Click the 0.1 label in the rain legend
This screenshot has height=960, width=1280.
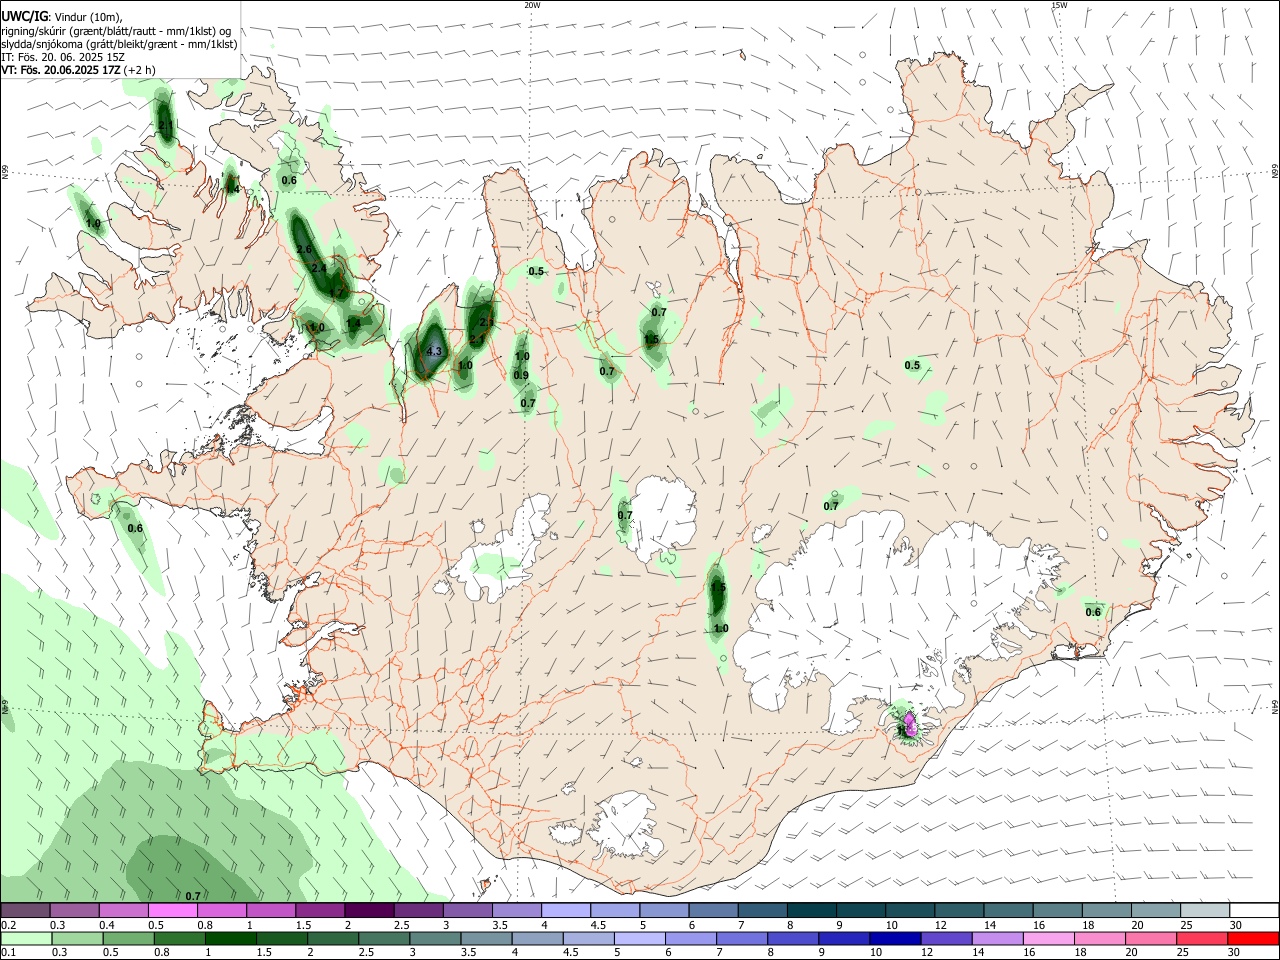(x=8, y=952)
